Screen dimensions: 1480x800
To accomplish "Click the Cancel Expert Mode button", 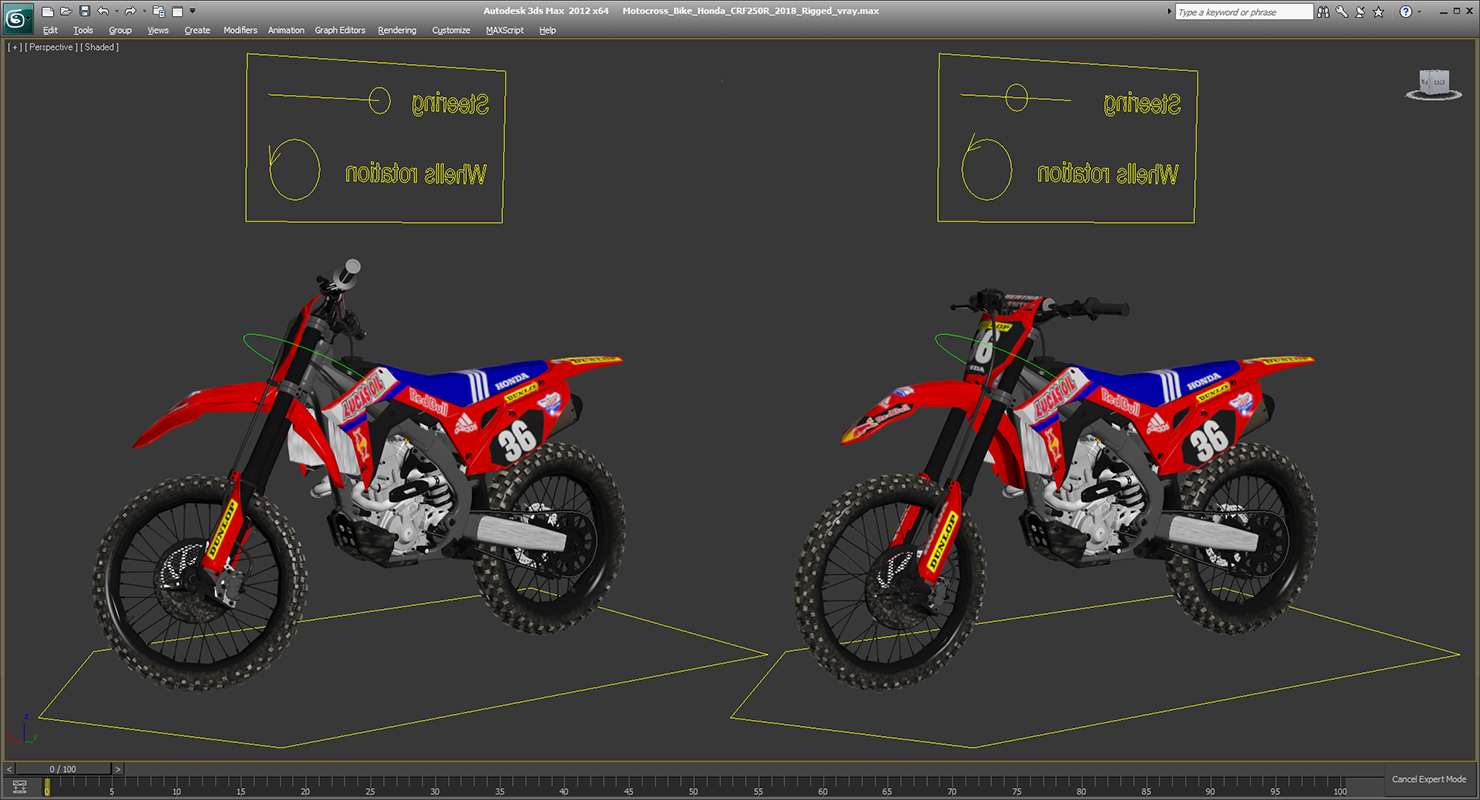I will pyautogui.click(x=1429, y=779).
